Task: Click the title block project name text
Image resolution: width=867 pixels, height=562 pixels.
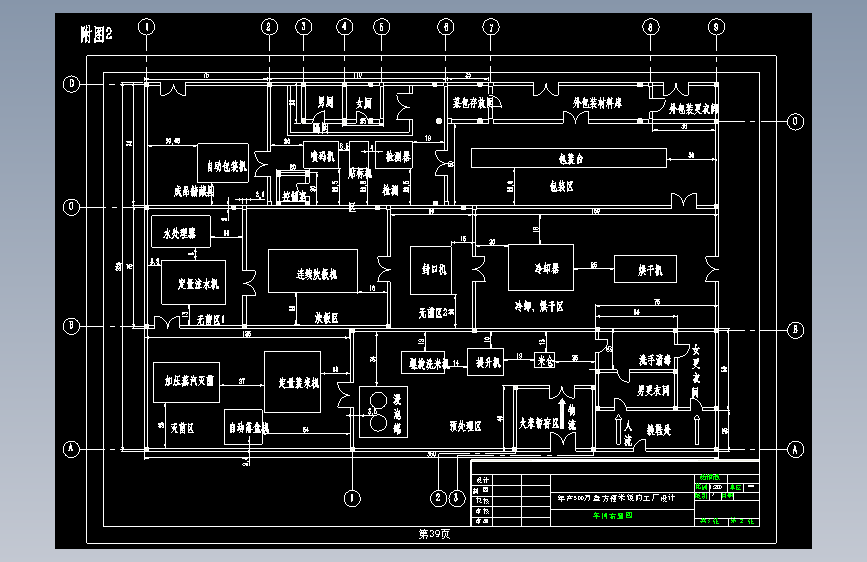Action: (617, 498)
